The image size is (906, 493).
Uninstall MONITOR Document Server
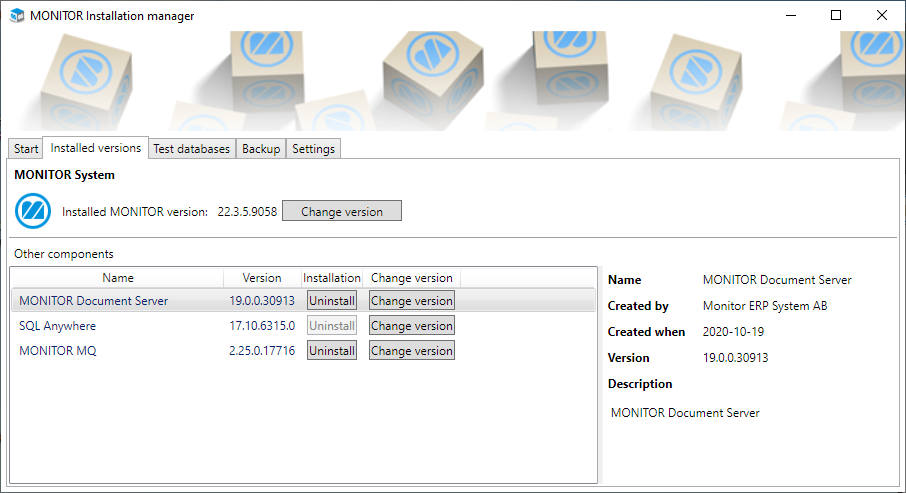pos(331,301)
